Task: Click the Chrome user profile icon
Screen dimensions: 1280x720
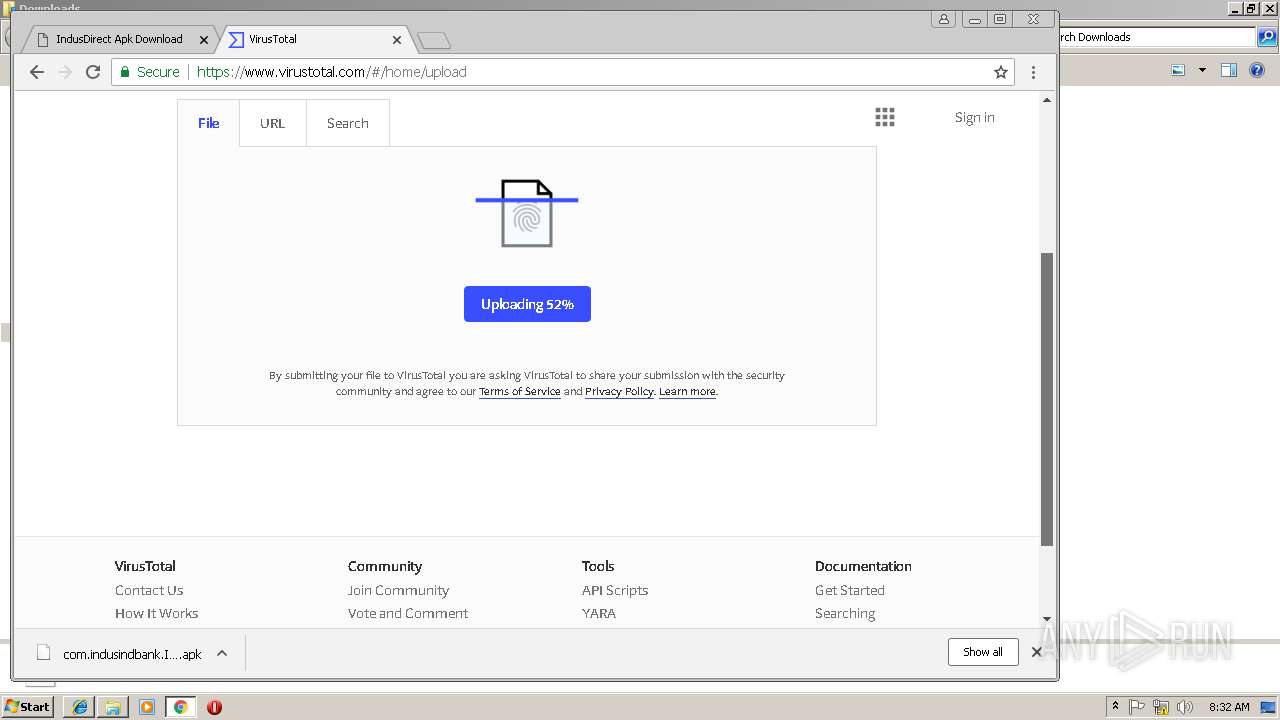Action: 943,19
